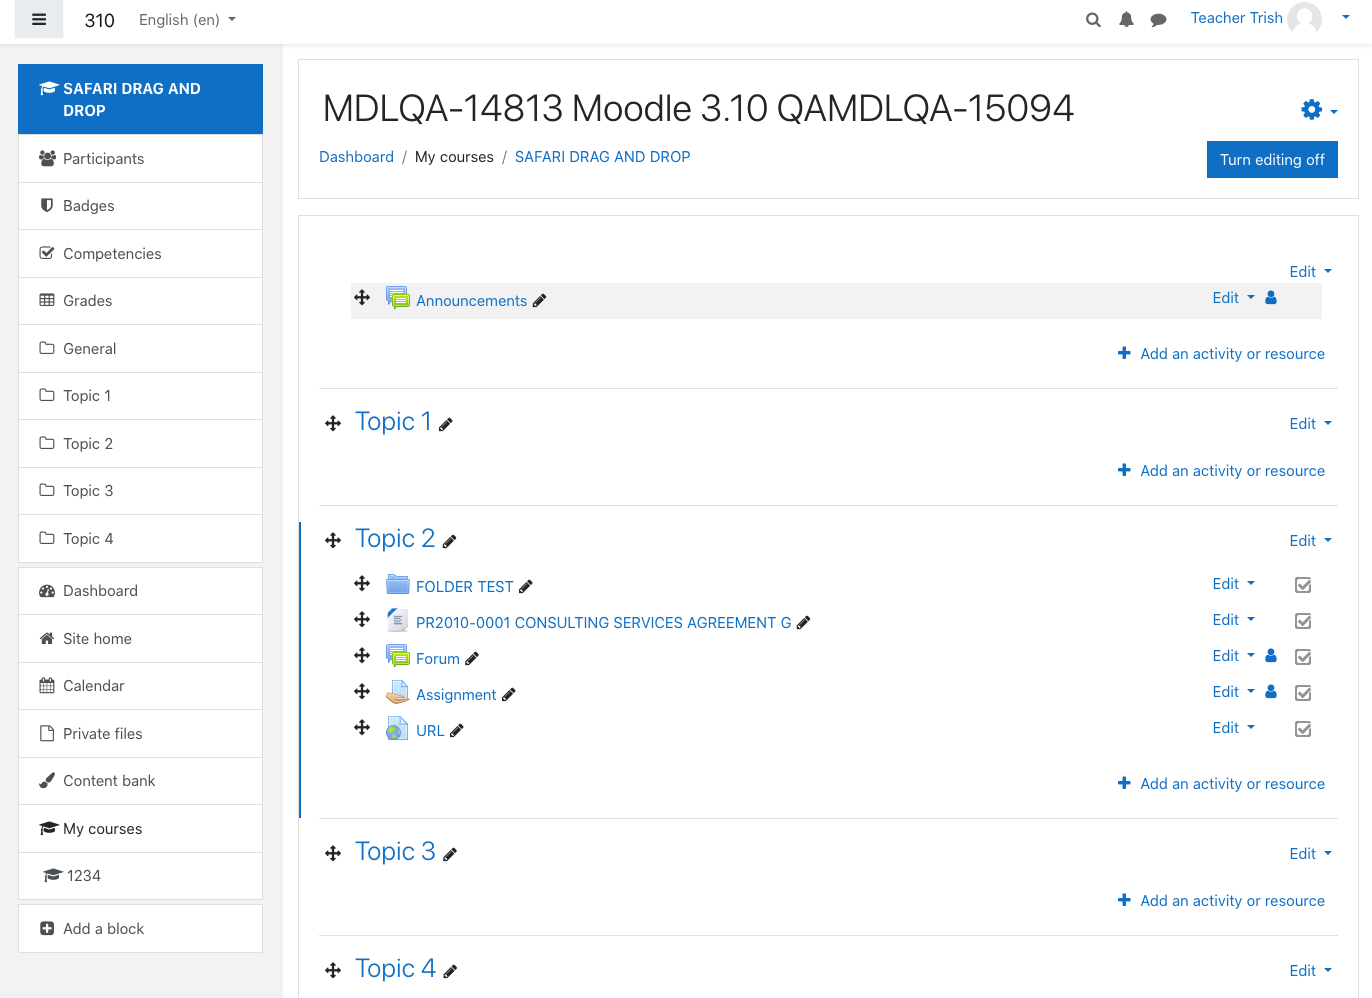The image size is (1372, 998).
Task: Rename Topic 1 using its pencil icon
Action: point(446,425)
